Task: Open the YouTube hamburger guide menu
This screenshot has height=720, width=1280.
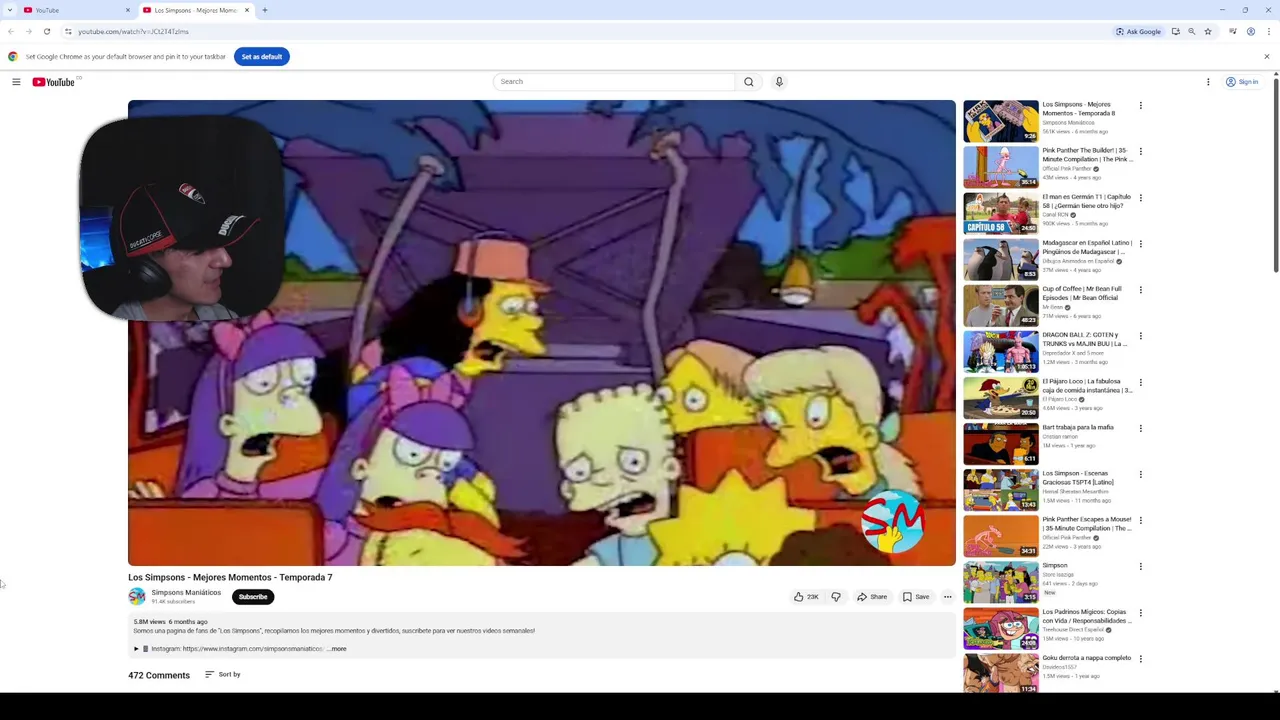Action: 16,82
